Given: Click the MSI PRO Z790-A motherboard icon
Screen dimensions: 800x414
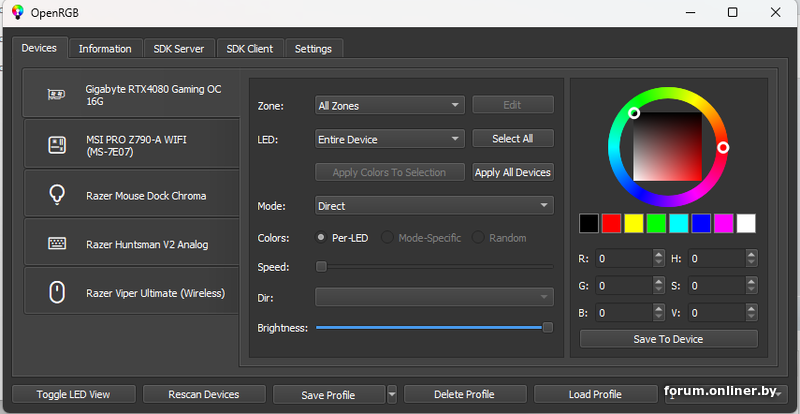Looking at the screenshot, I should (57, 145).
